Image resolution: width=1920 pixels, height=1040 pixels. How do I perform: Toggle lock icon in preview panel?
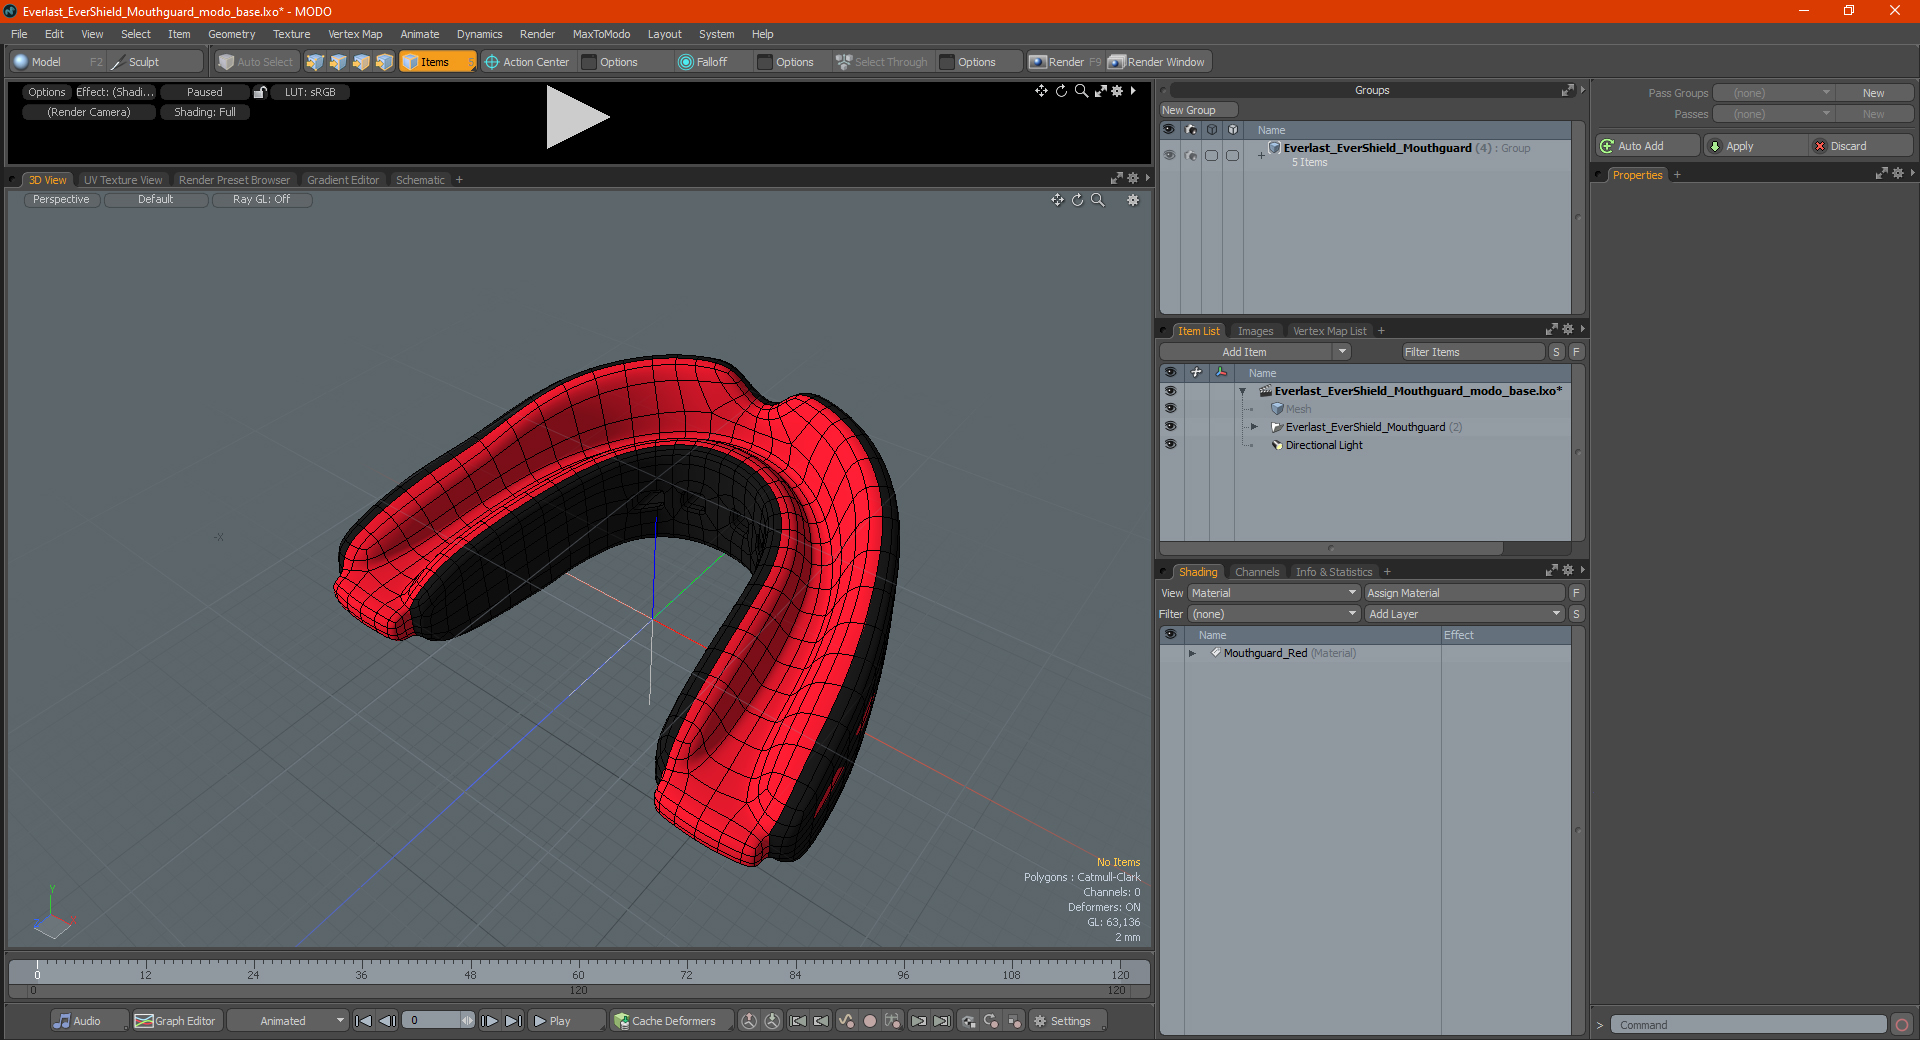pos(260,92)
